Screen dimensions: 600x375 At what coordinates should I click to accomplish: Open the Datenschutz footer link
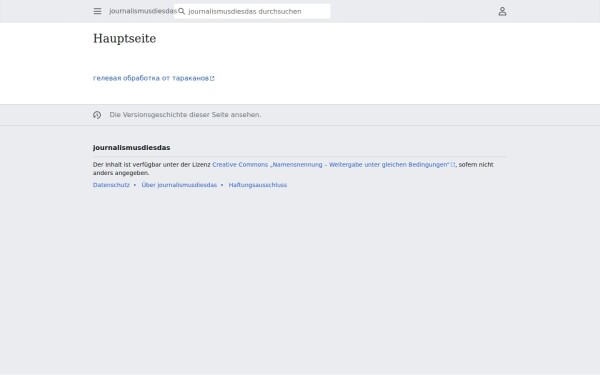tap(111, 185)
